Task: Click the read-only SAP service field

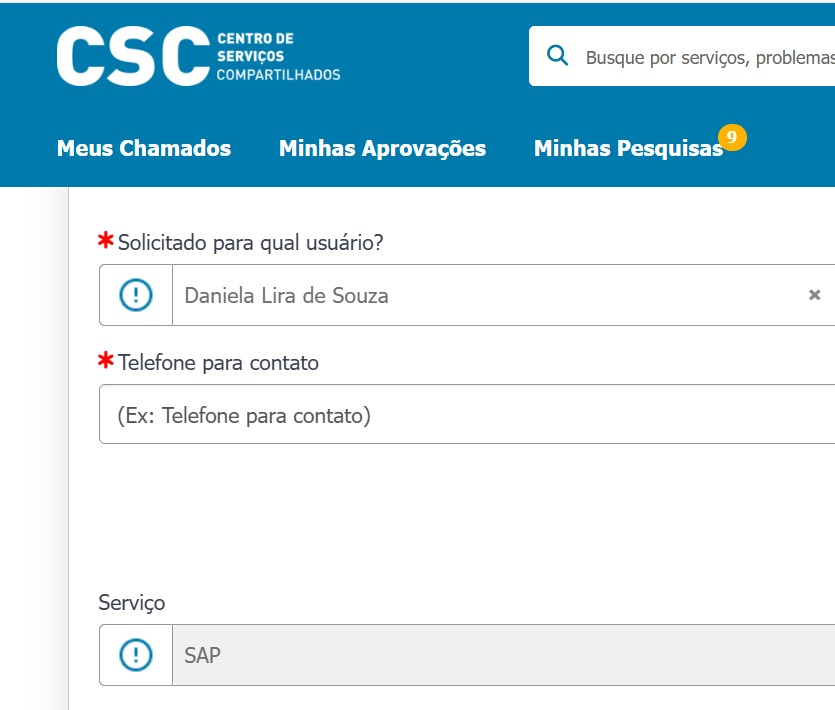Action: tap(503, 655)
